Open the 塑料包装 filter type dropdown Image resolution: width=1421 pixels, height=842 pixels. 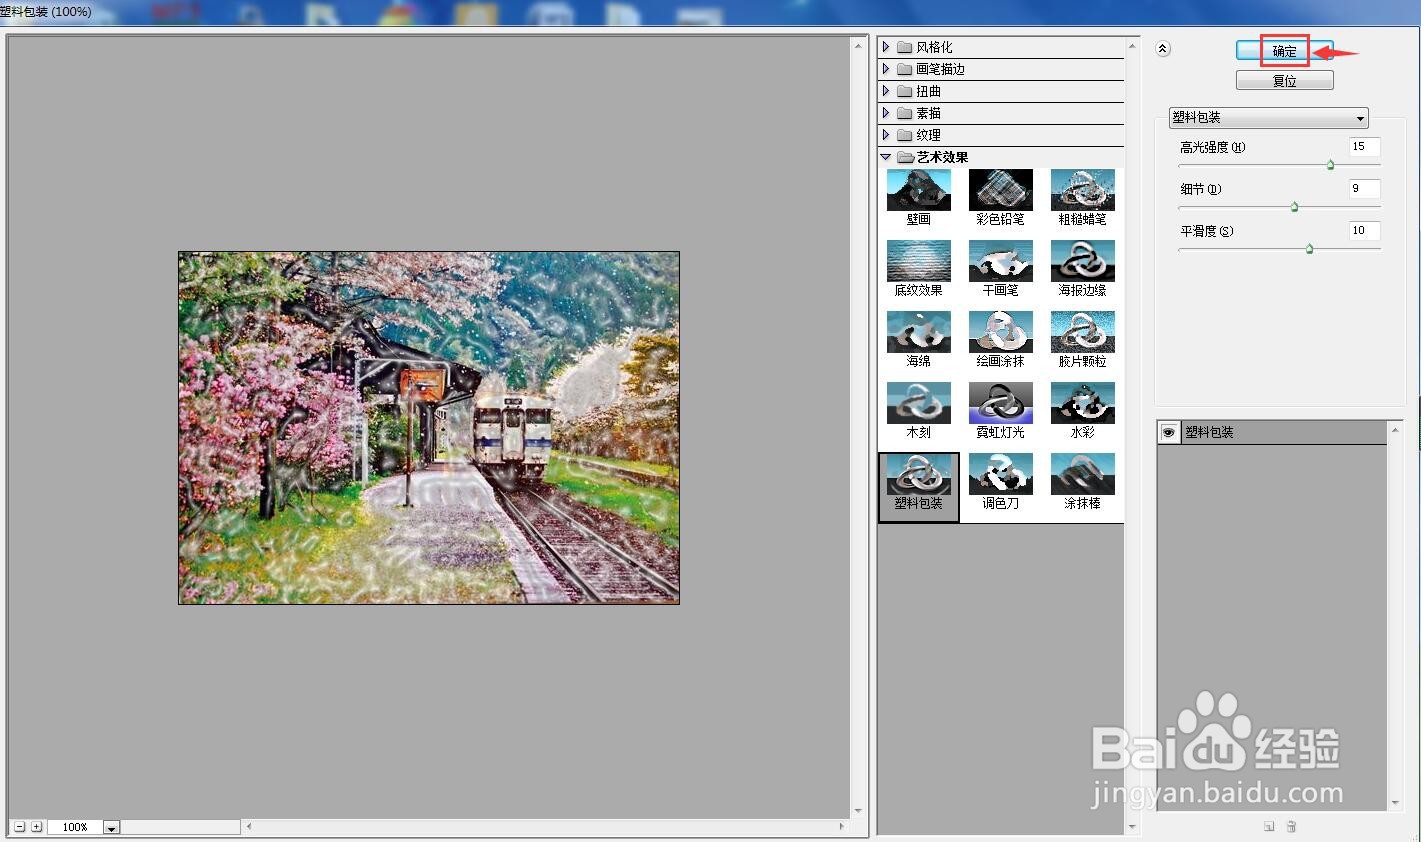(x=1268, y=118)
